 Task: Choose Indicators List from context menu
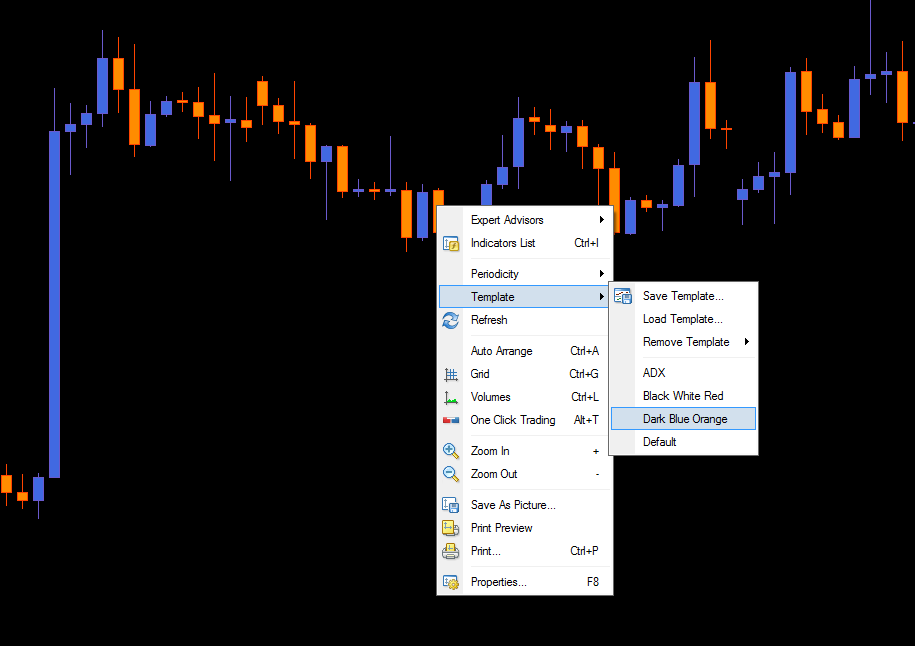pyautogui.click(x=525, y=243)
